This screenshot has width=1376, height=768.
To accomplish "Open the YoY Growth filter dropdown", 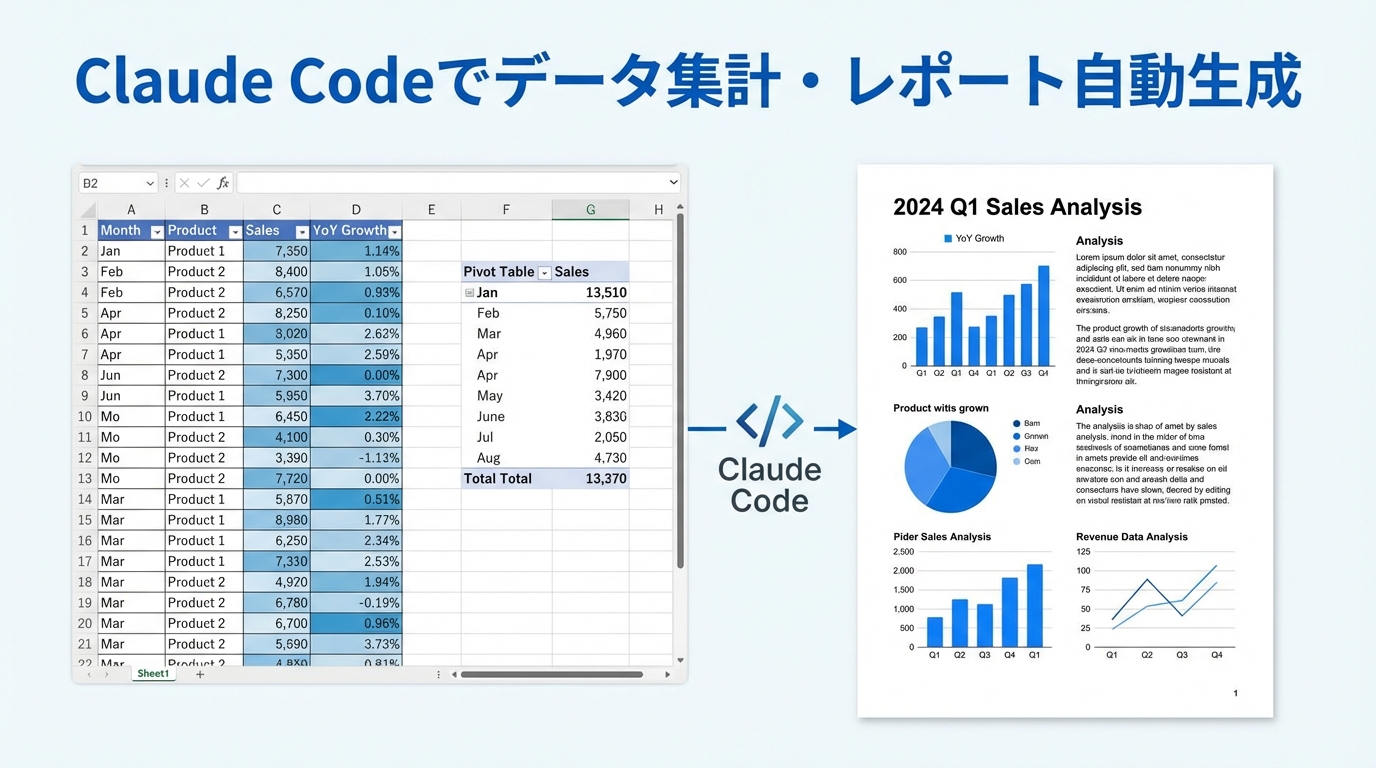I will point(394,231).
